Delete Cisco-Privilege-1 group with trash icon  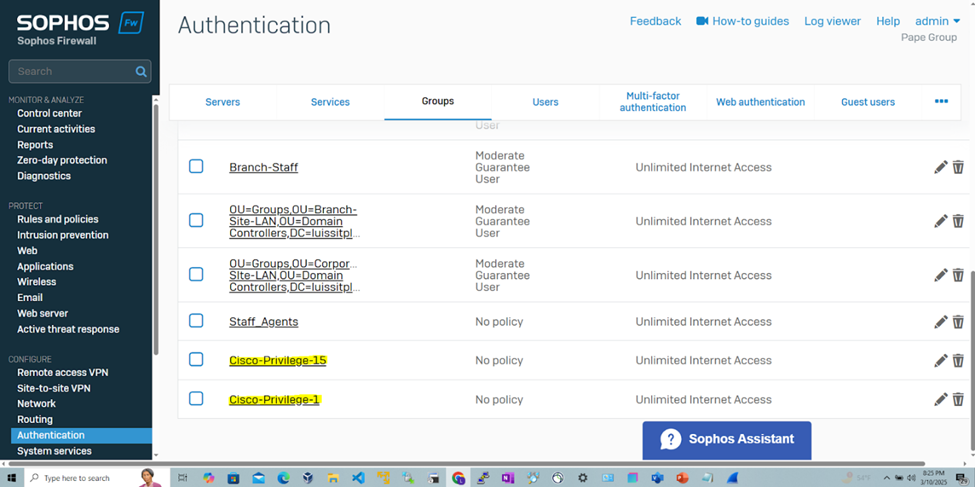point(958,399)
